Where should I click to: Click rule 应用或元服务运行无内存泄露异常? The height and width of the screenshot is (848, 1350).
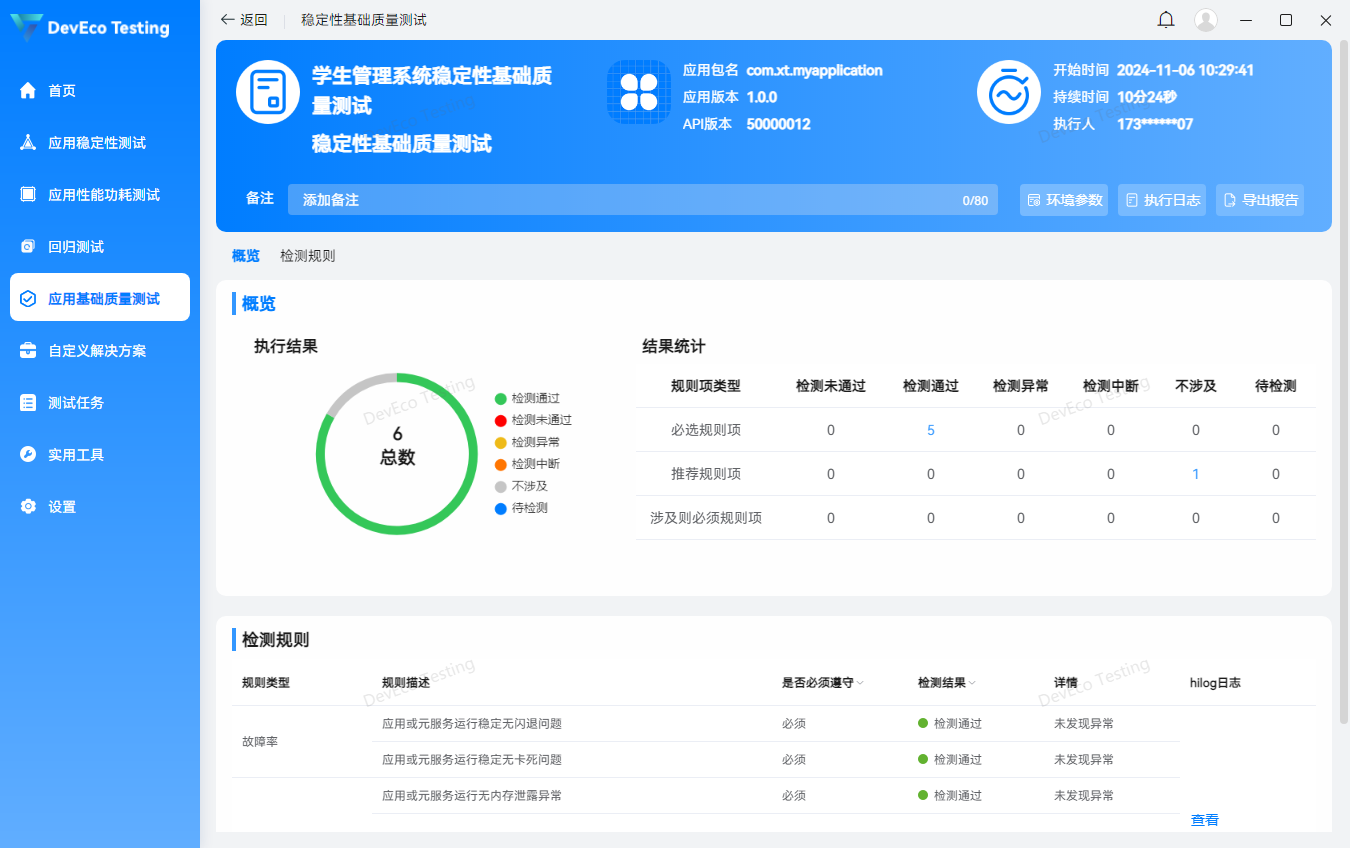[x=472, y=796]
